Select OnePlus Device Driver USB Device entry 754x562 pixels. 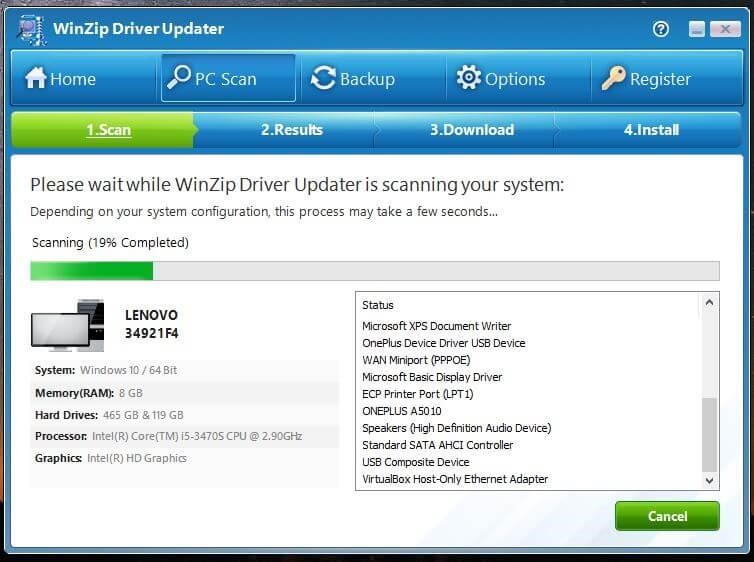[444, 343]
